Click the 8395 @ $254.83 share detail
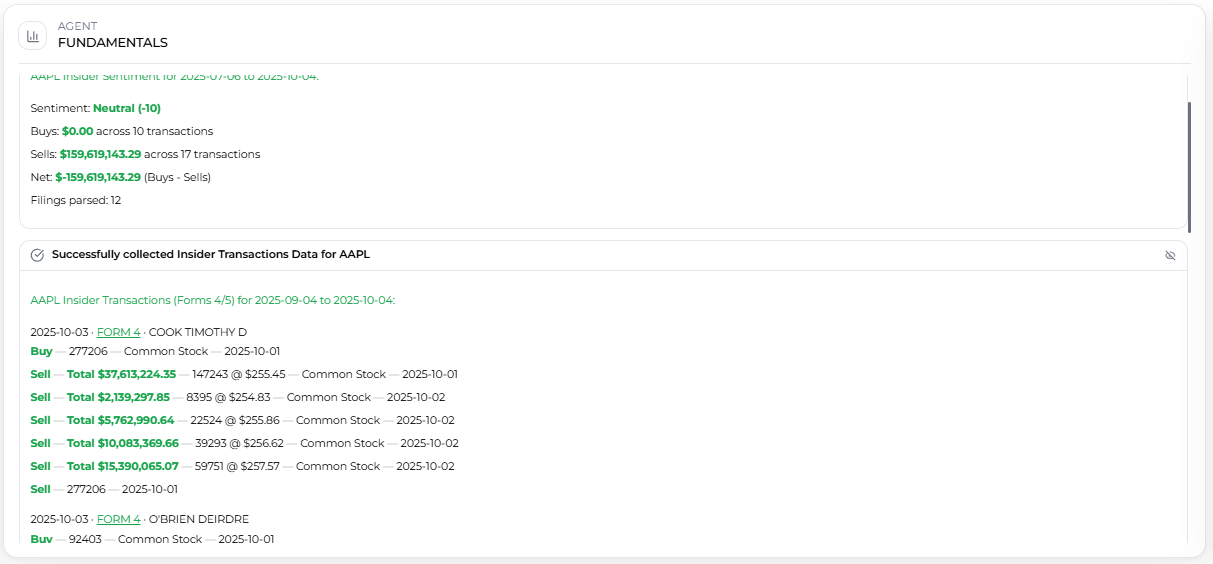The height and width of the screenshot is (564, 1213). 228,397
